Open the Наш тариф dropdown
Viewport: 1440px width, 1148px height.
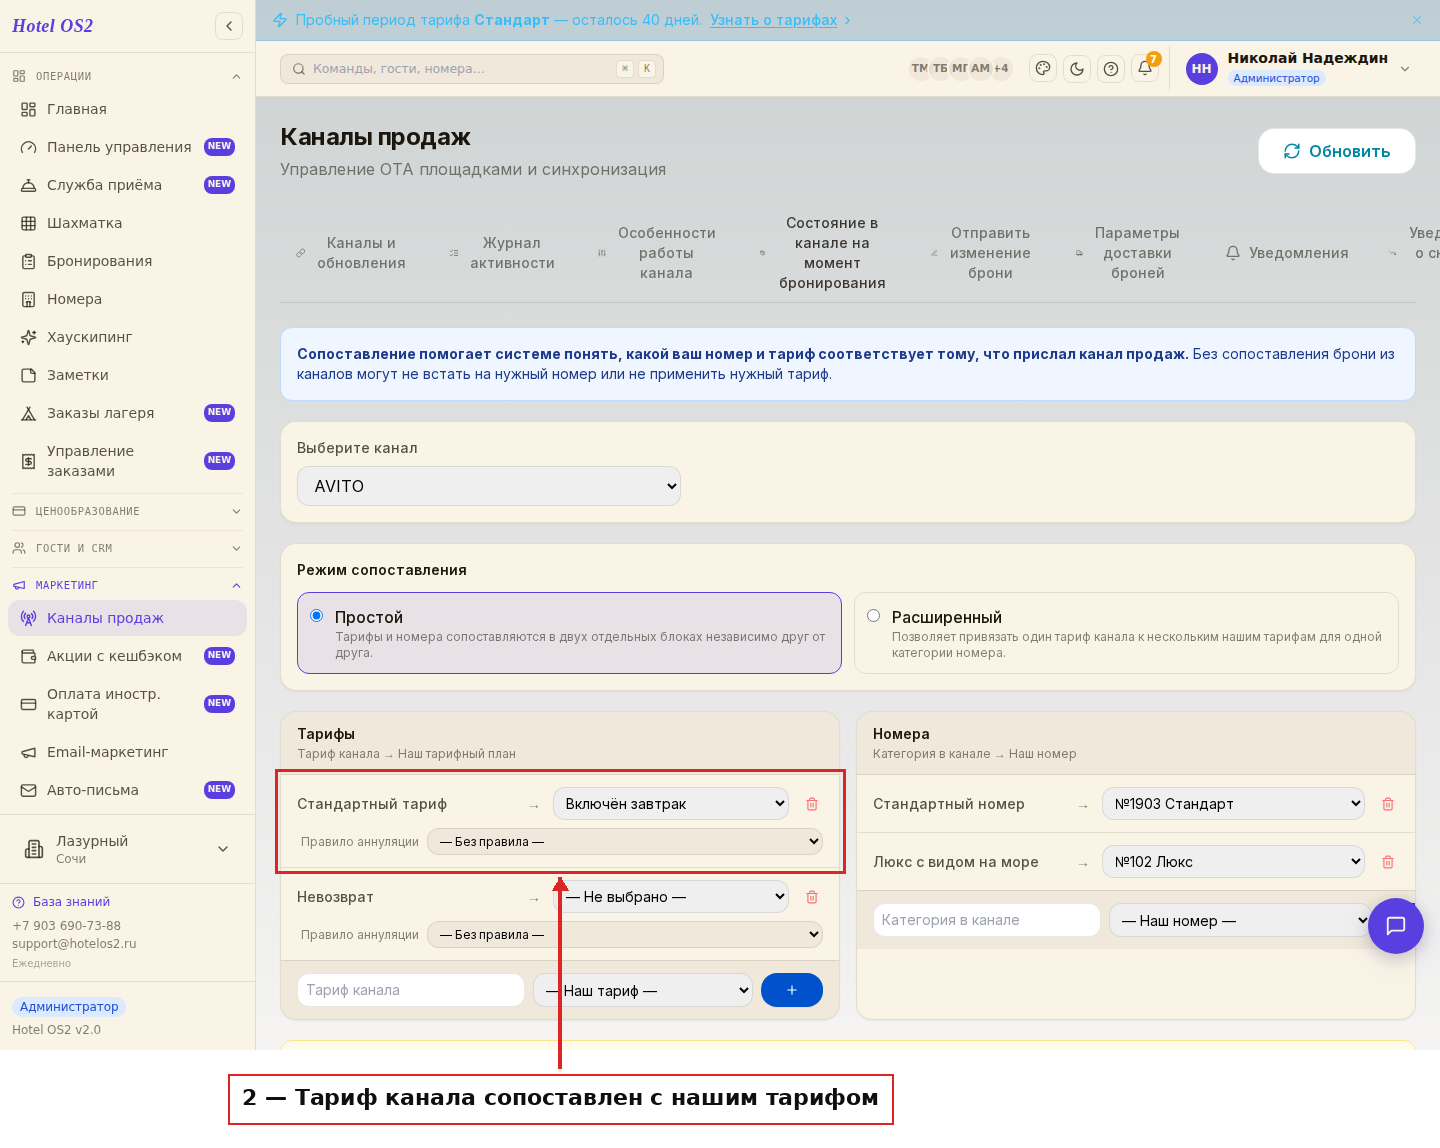tap(643, 990)
